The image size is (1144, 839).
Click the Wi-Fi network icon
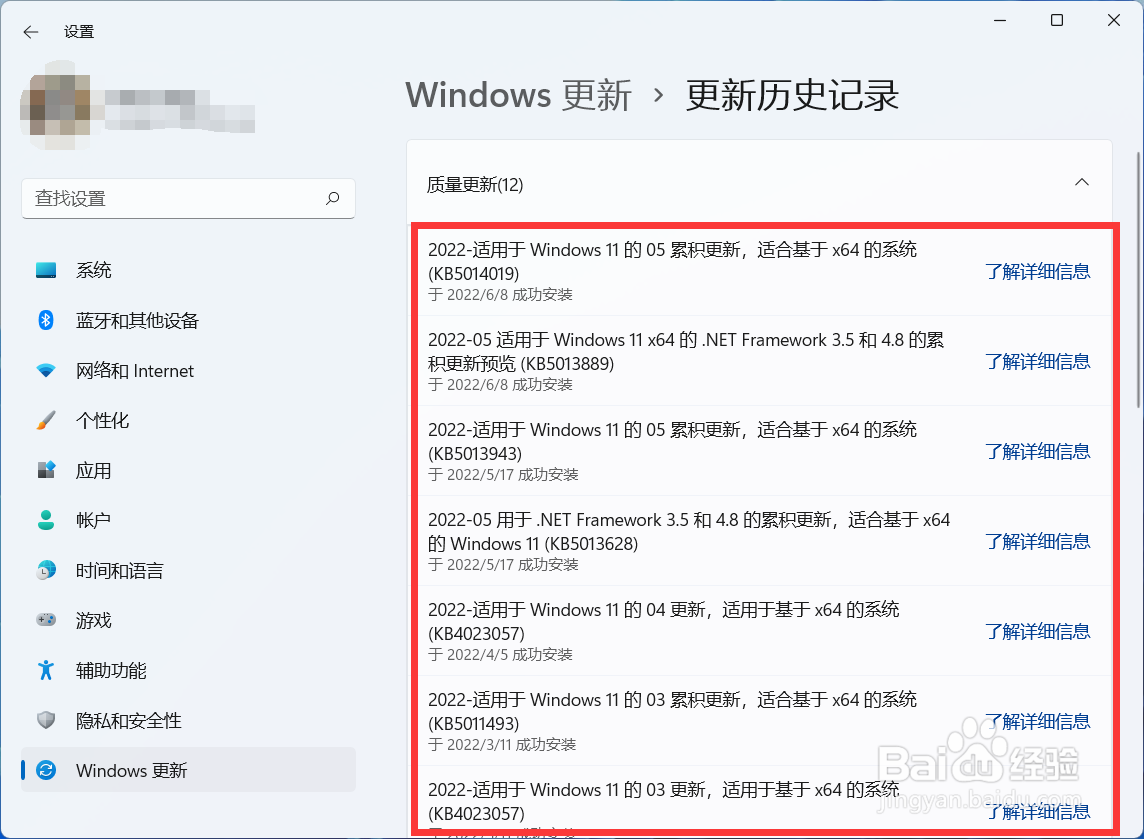46,371
